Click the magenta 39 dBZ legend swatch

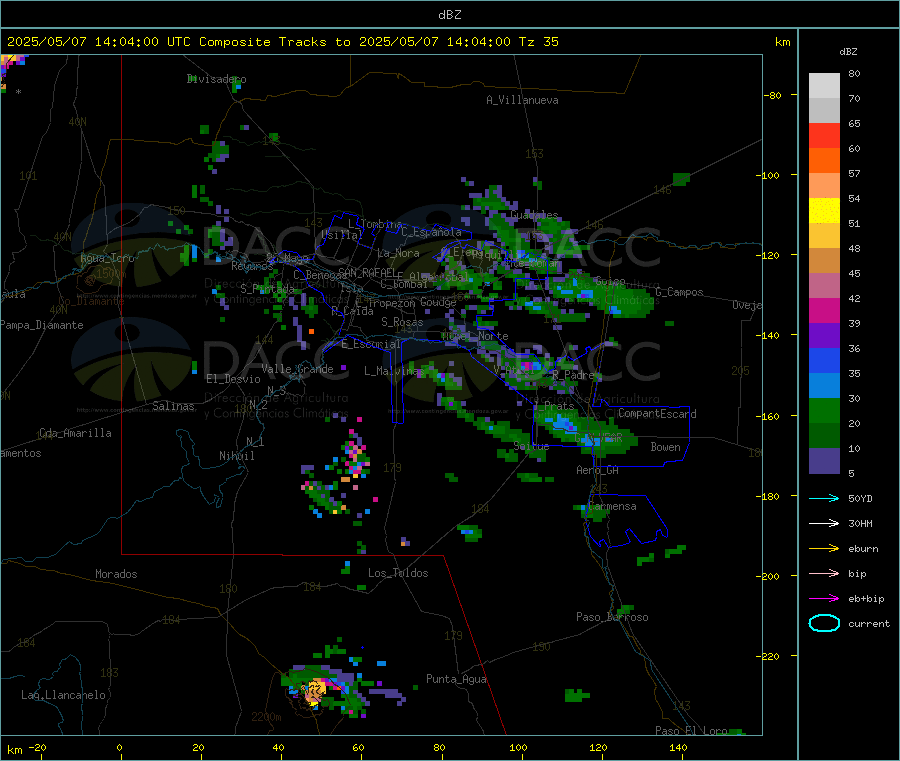[x=824, y=310]
